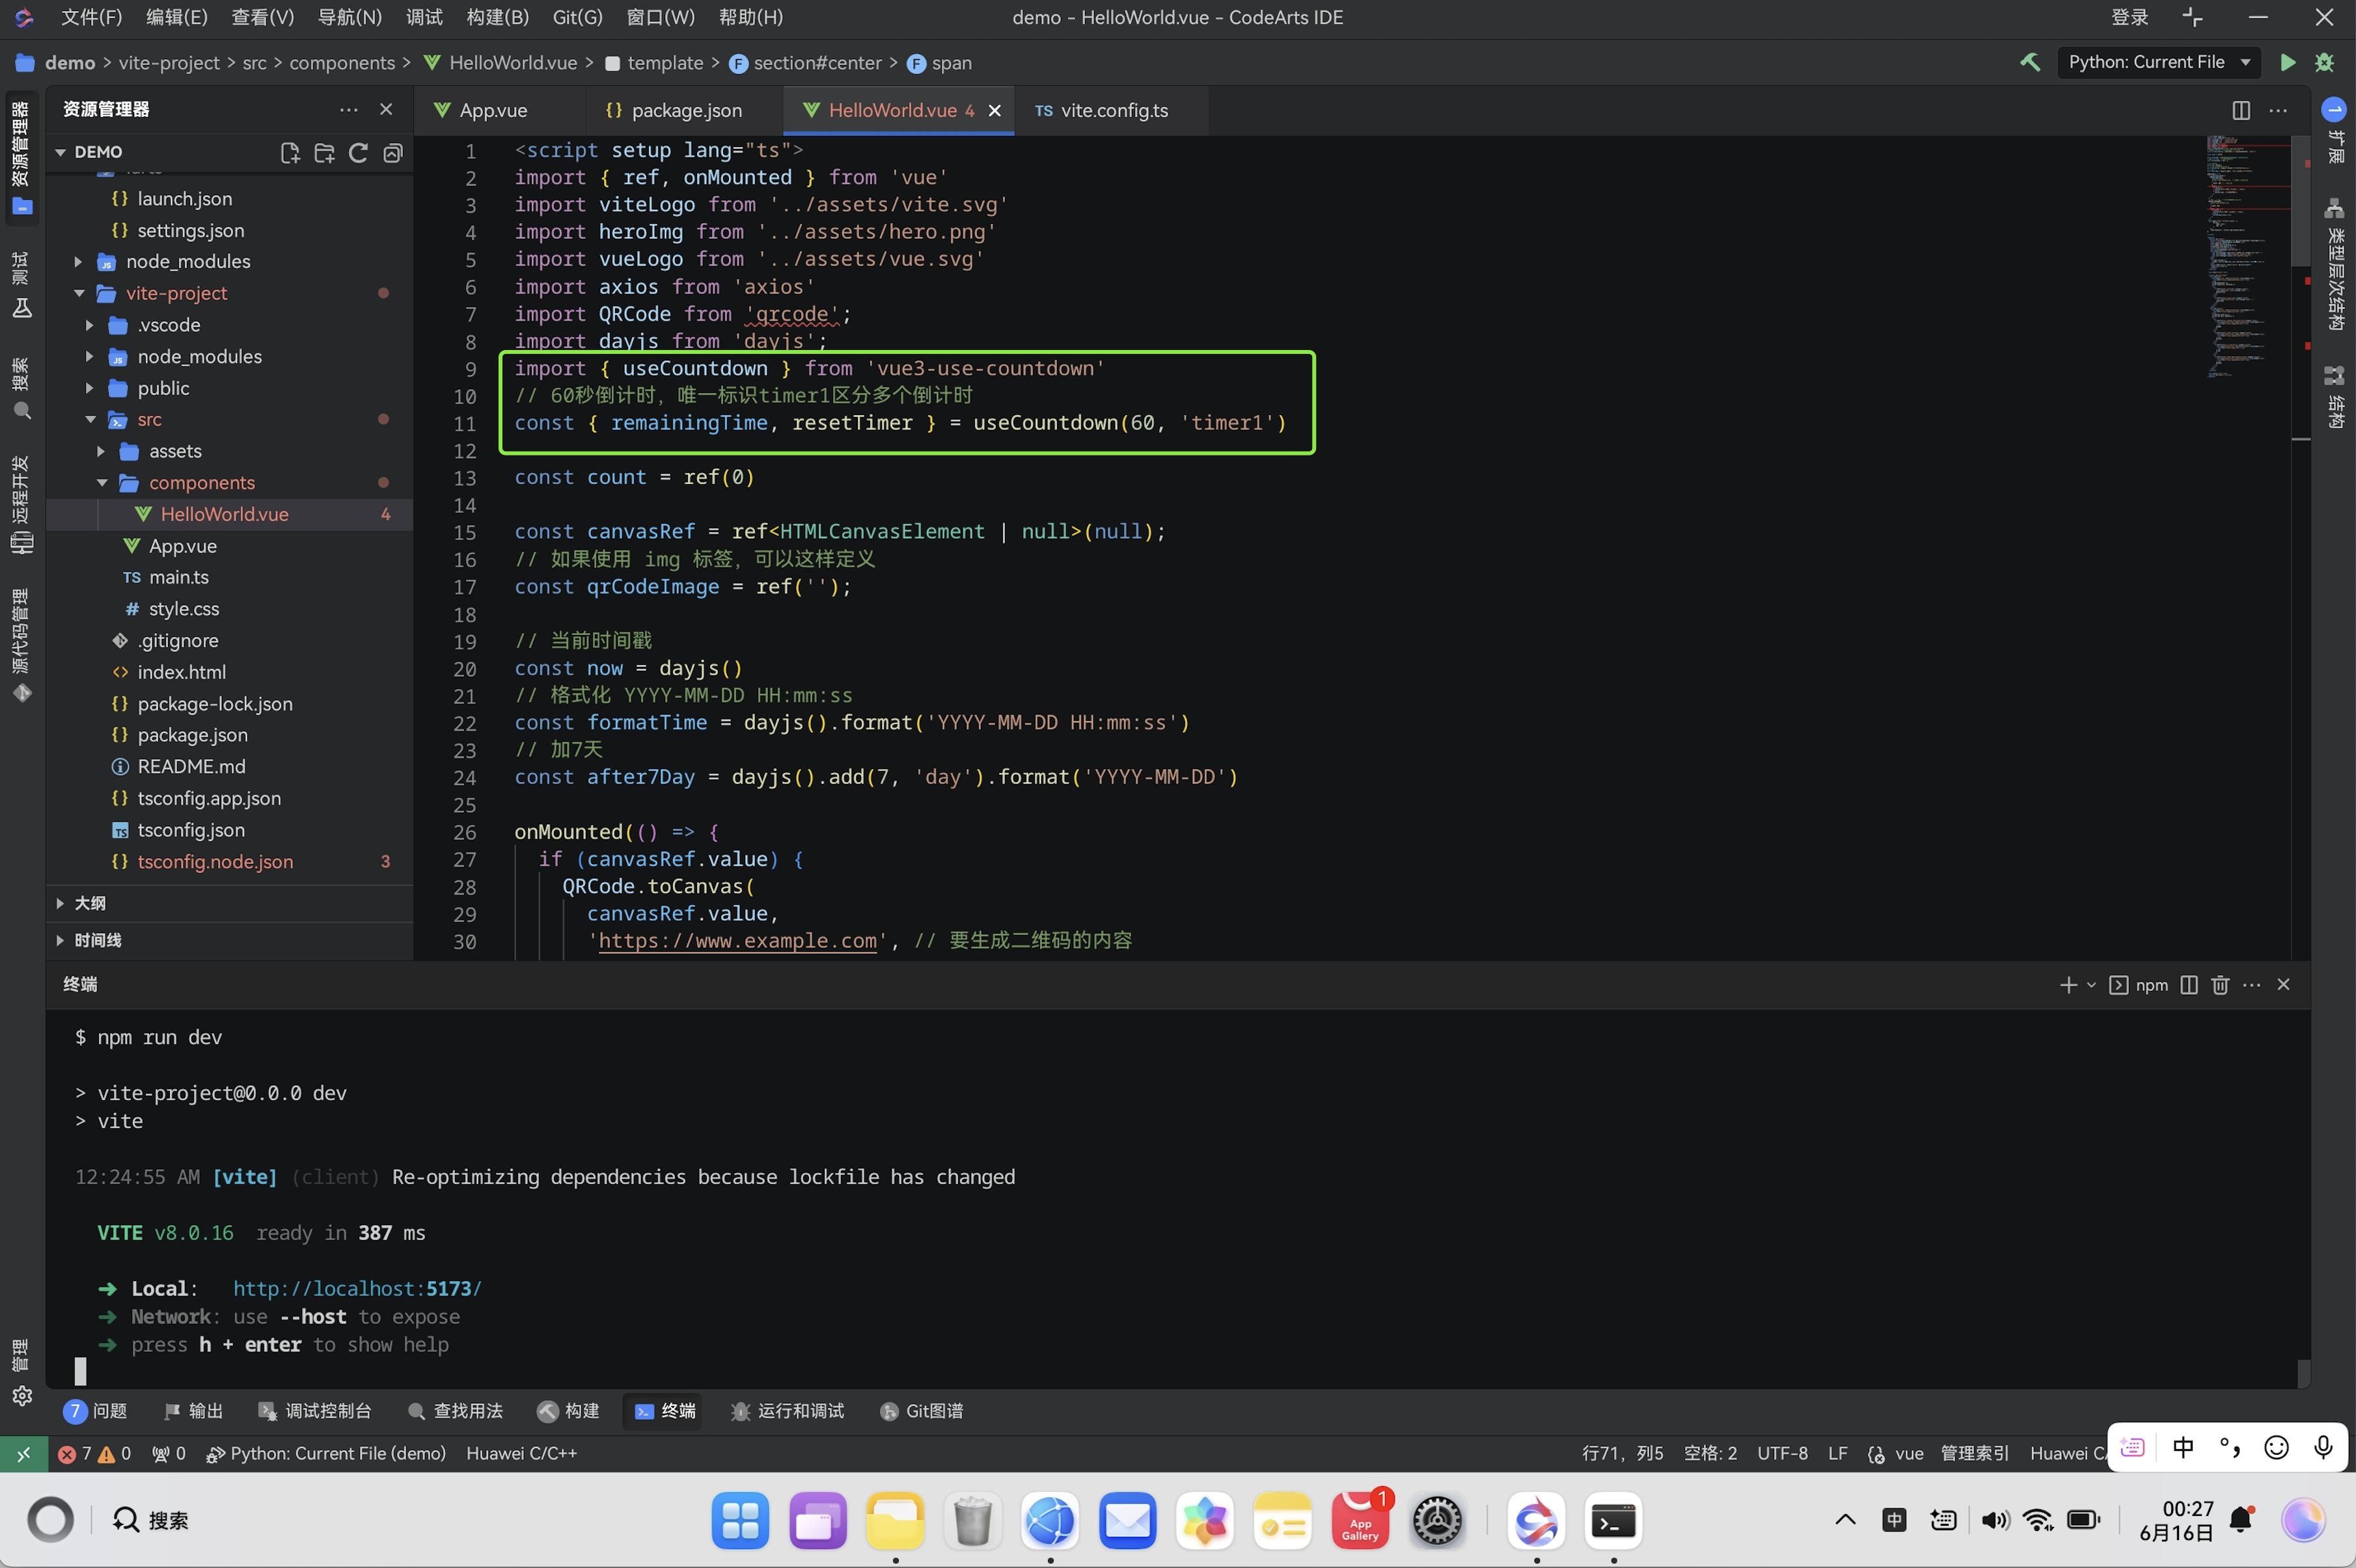Collapse the src folder

[x=90, y=419]
